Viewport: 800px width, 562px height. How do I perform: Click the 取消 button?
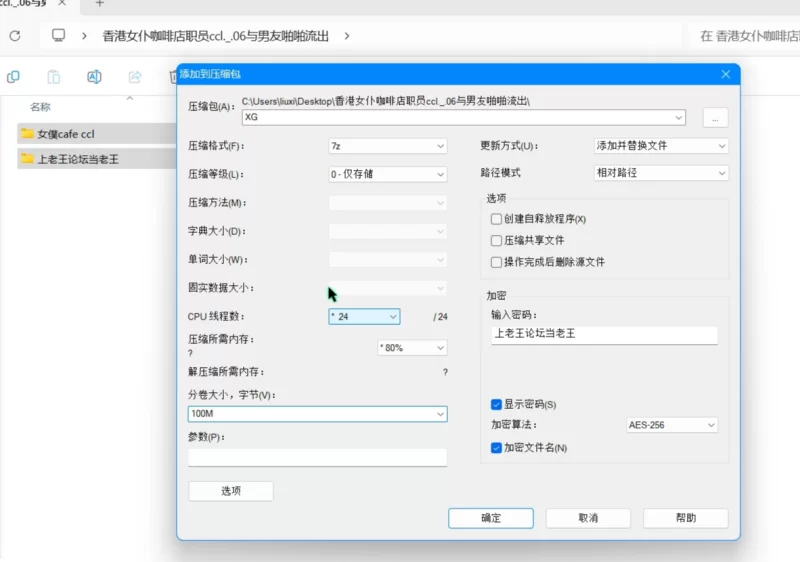588,518
